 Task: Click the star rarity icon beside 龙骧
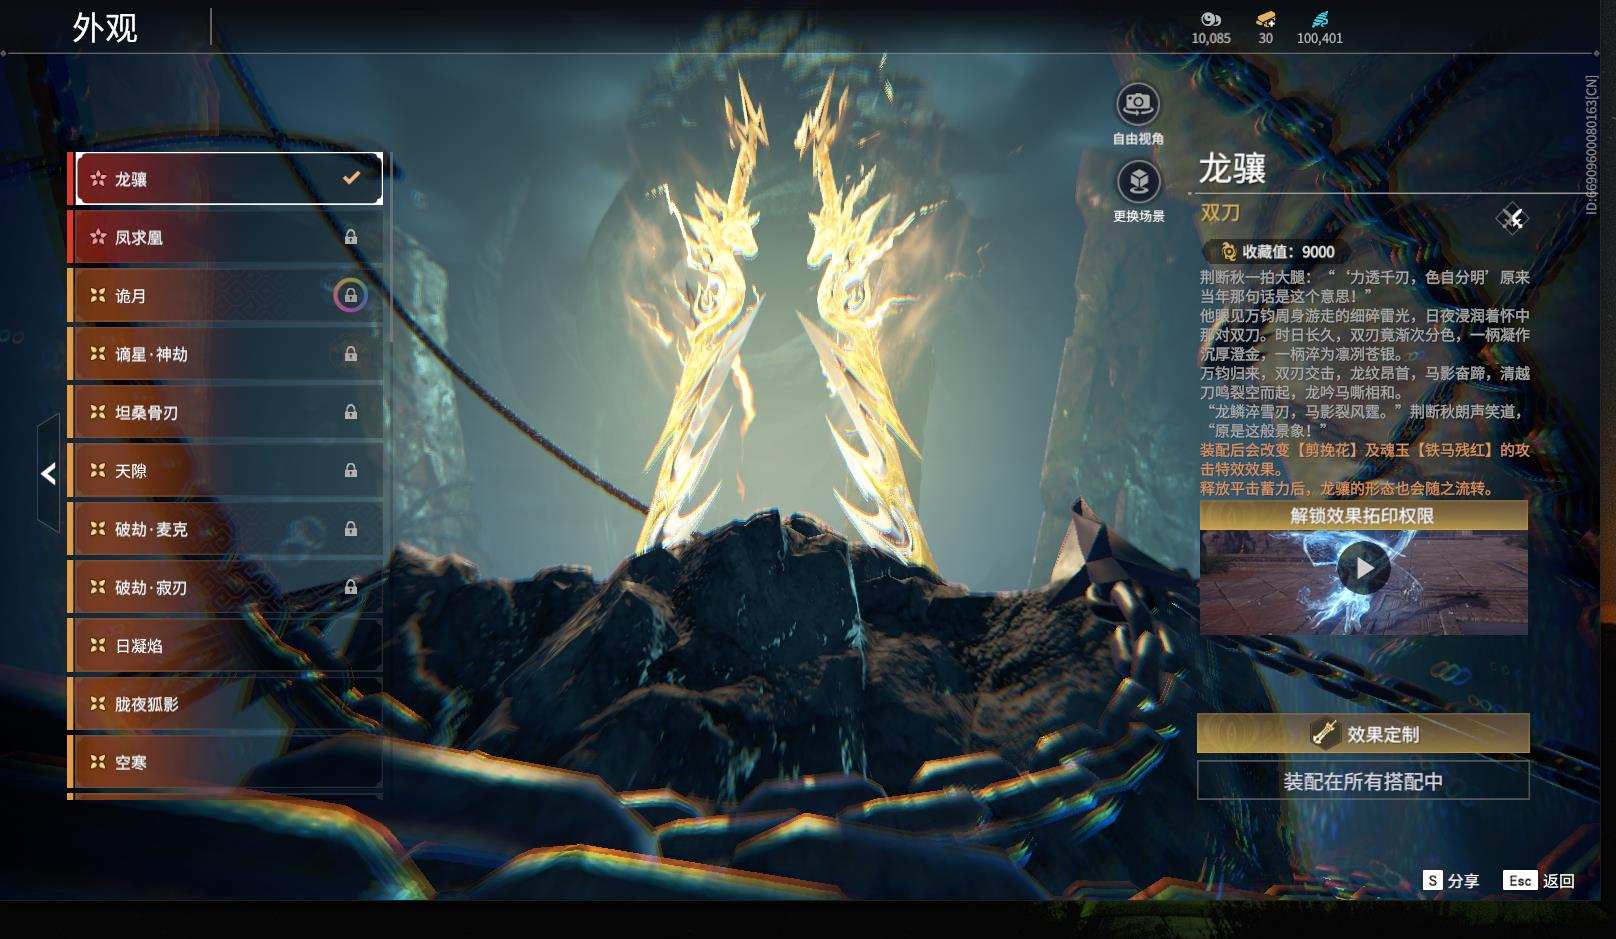click(x=98, y=179)
